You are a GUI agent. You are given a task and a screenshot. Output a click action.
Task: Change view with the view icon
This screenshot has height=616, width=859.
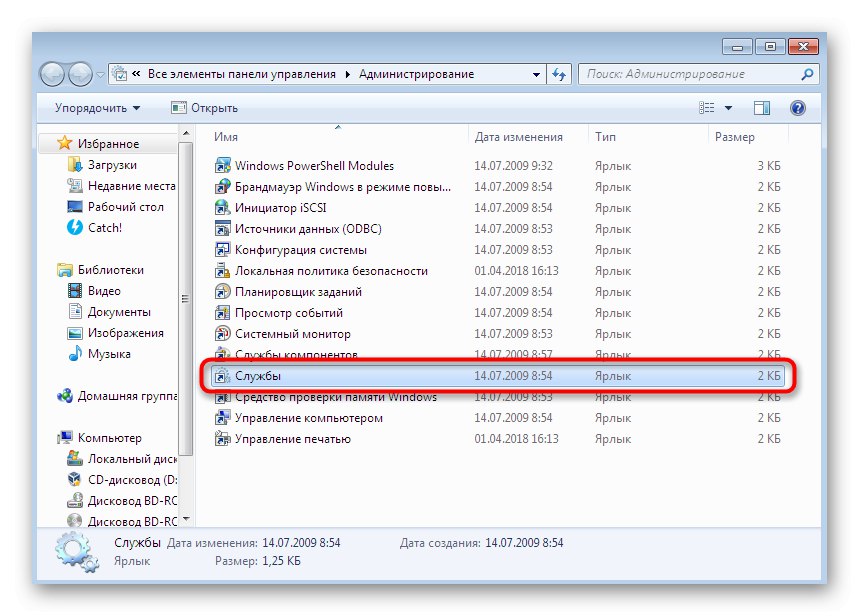pyautogui.click(x=707, y=108)
